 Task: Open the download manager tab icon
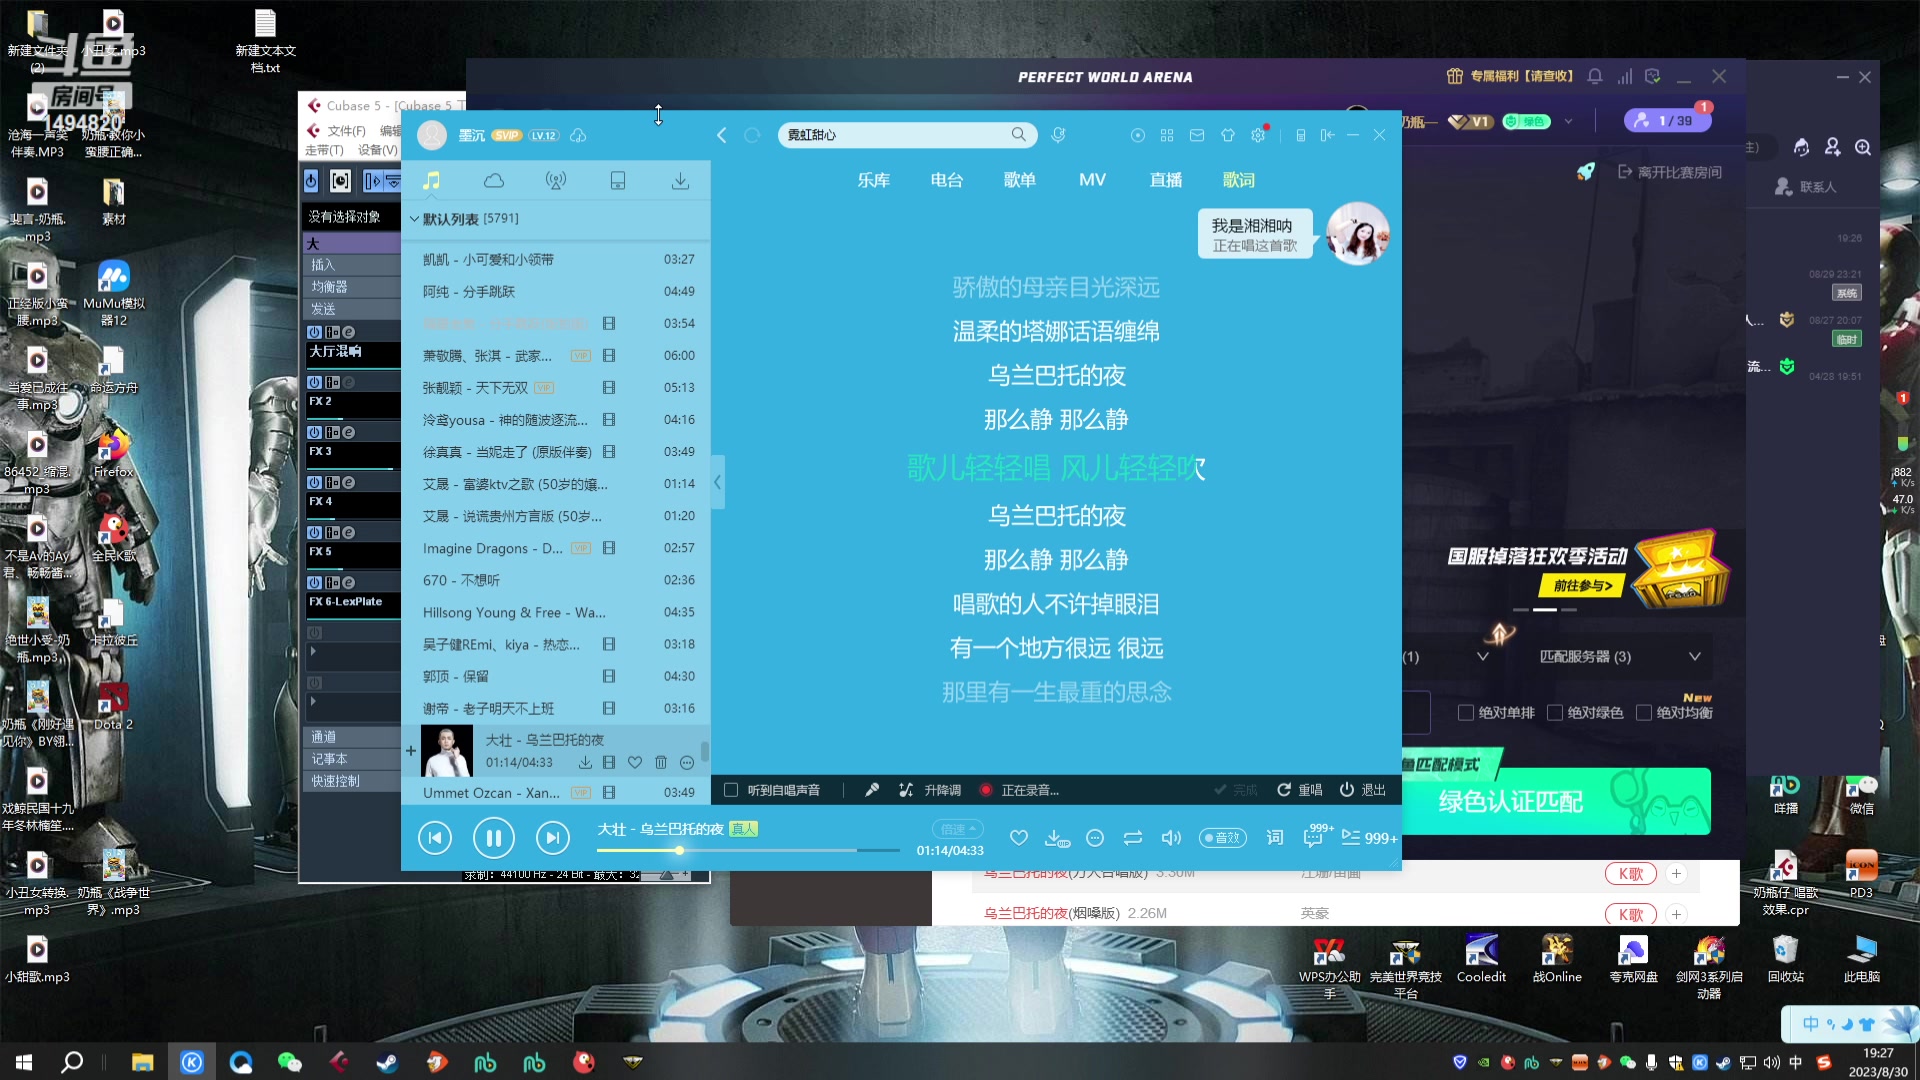[x=680, y=180]
